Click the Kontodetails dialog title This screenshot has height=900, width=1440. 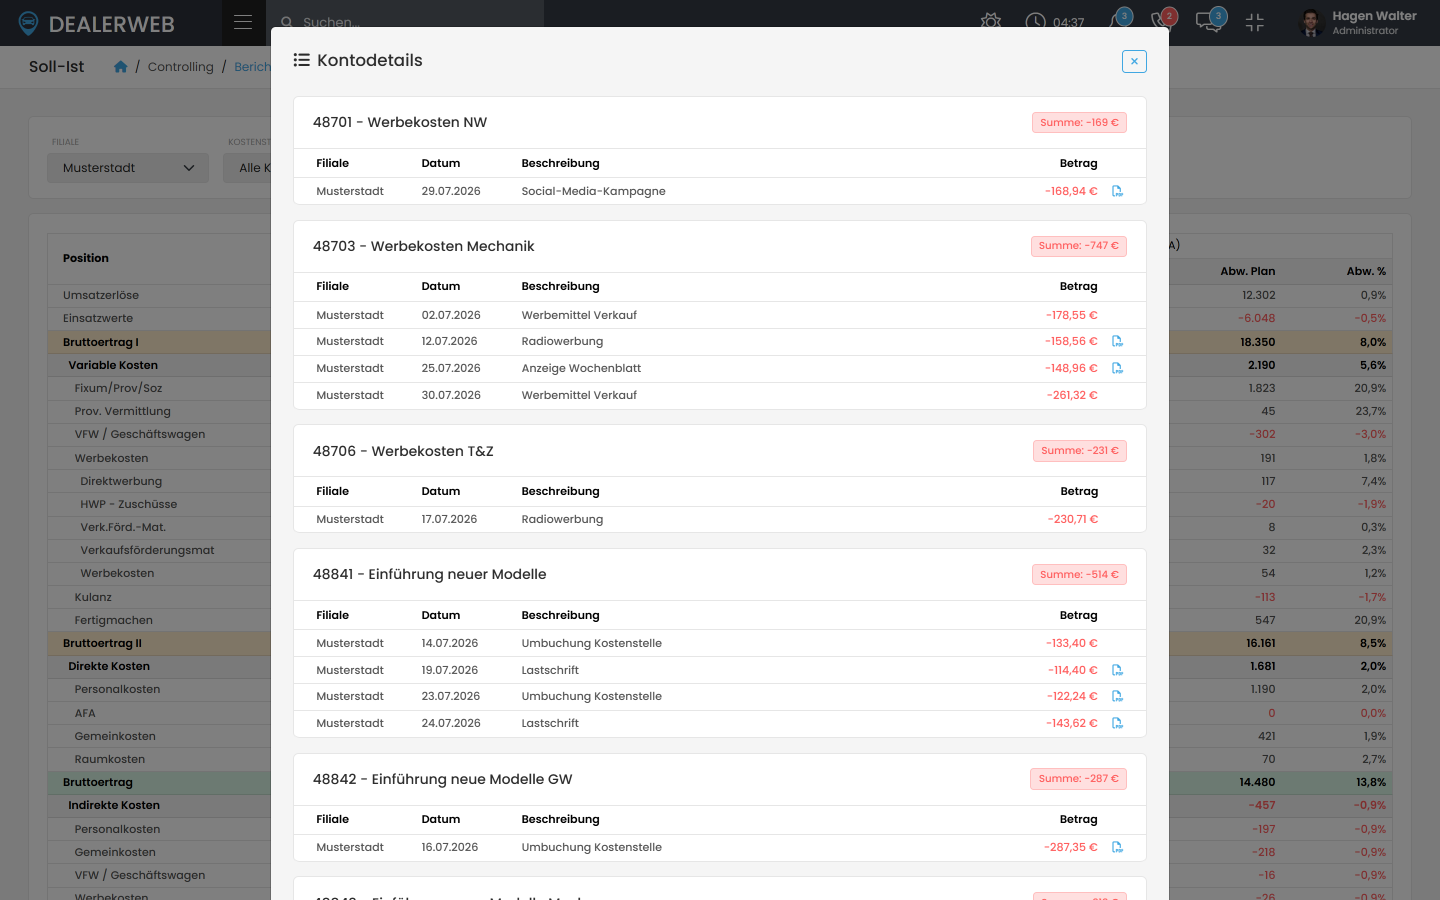coord(370,60)
